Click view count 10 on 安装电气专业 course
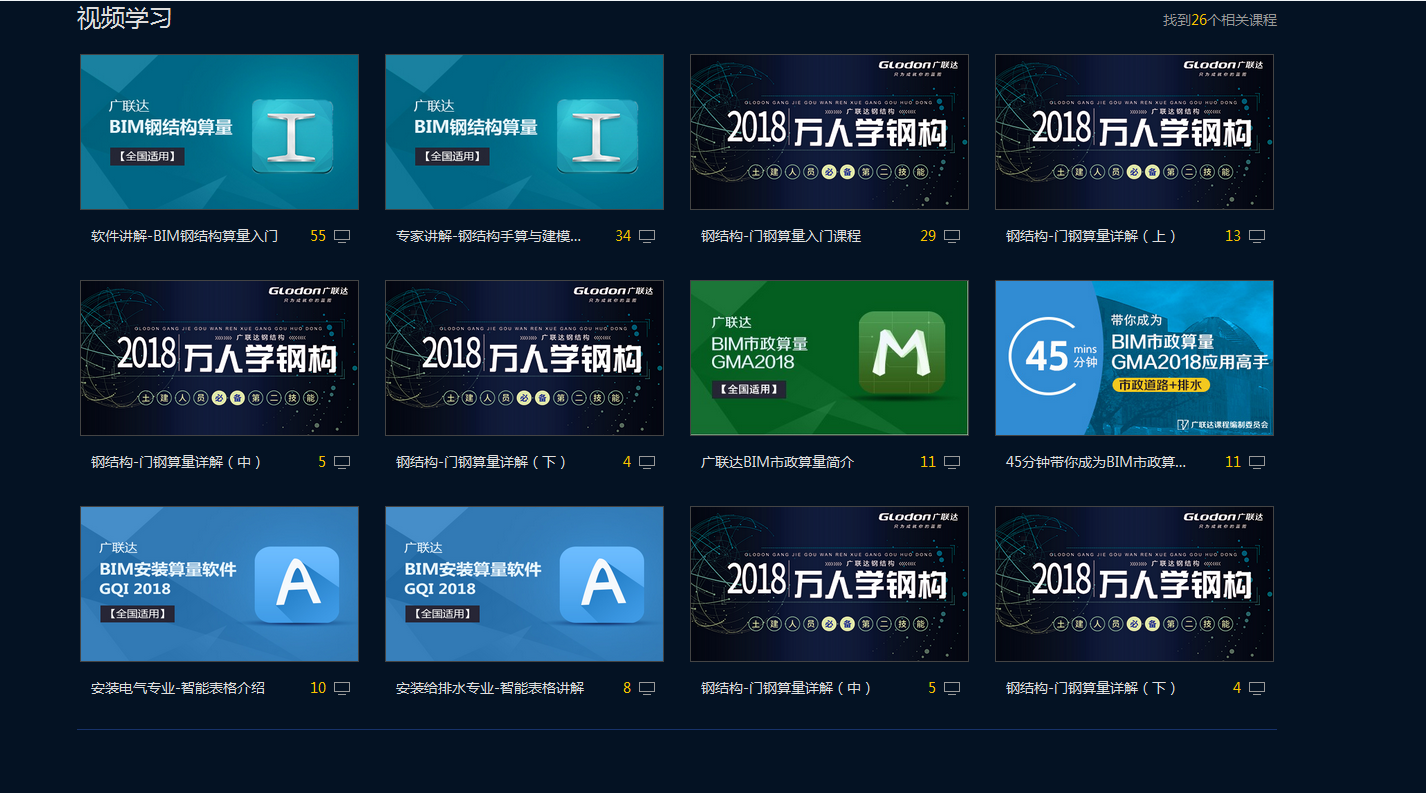The width and height of the screenshot is (1426, 793). click(318, 688)
